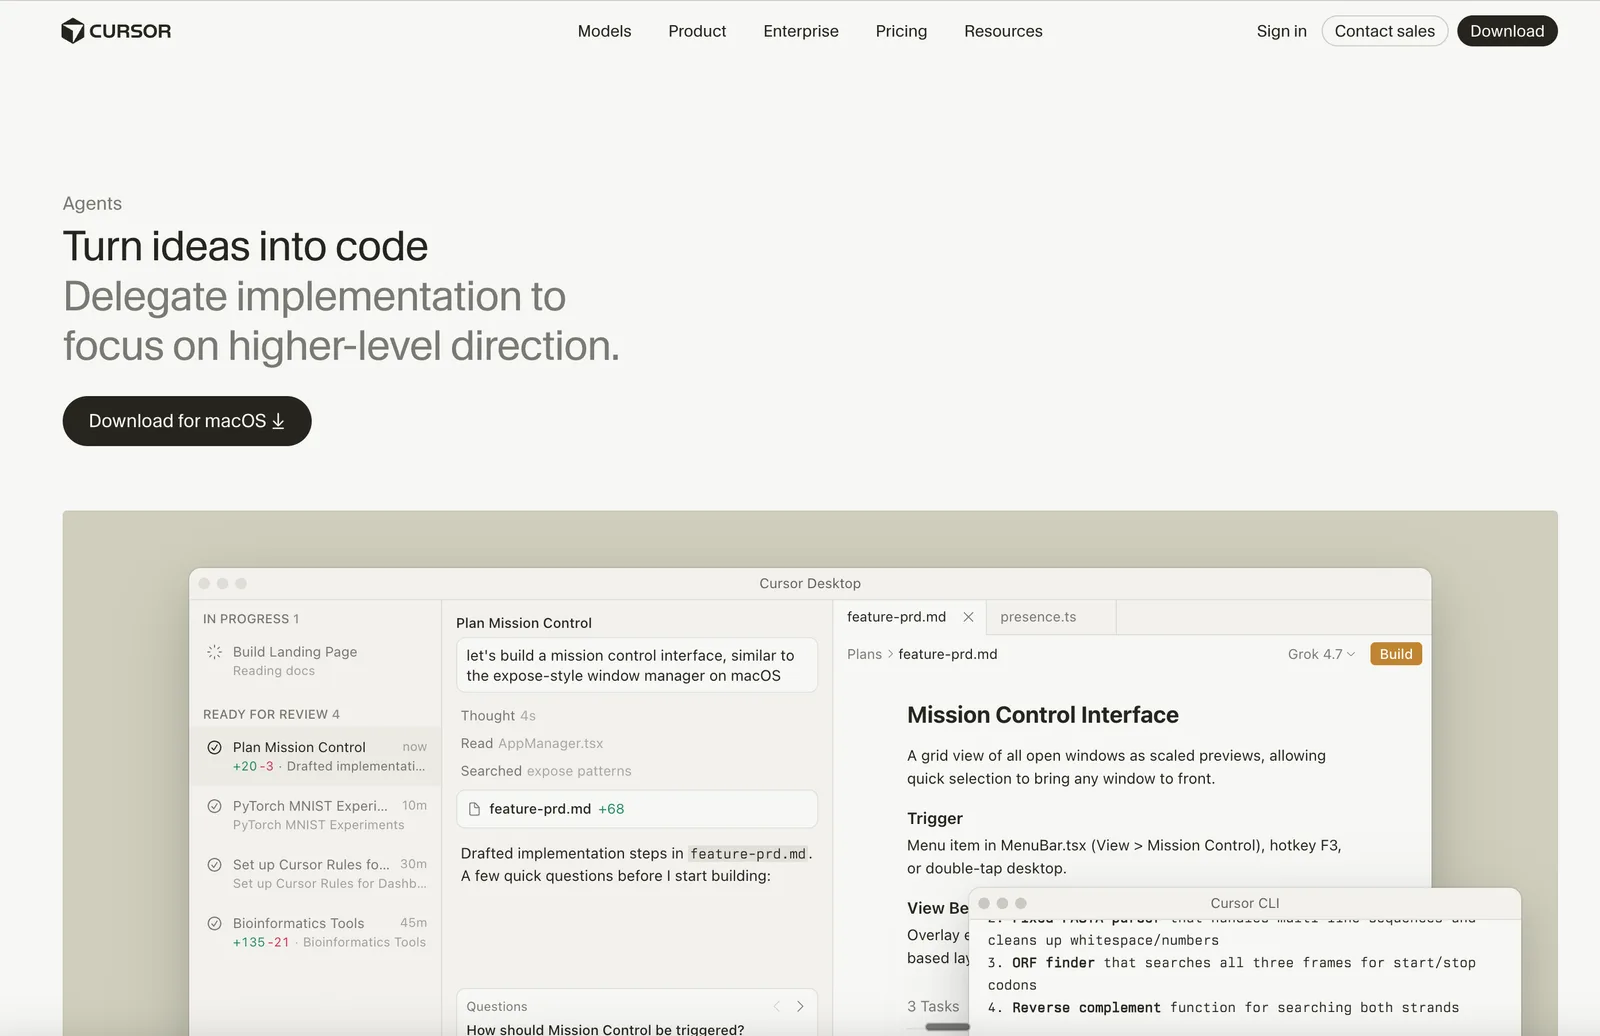This screenshot has width=1600, height=1036.
Task: Open the Resources menu
Action: 1003,31
